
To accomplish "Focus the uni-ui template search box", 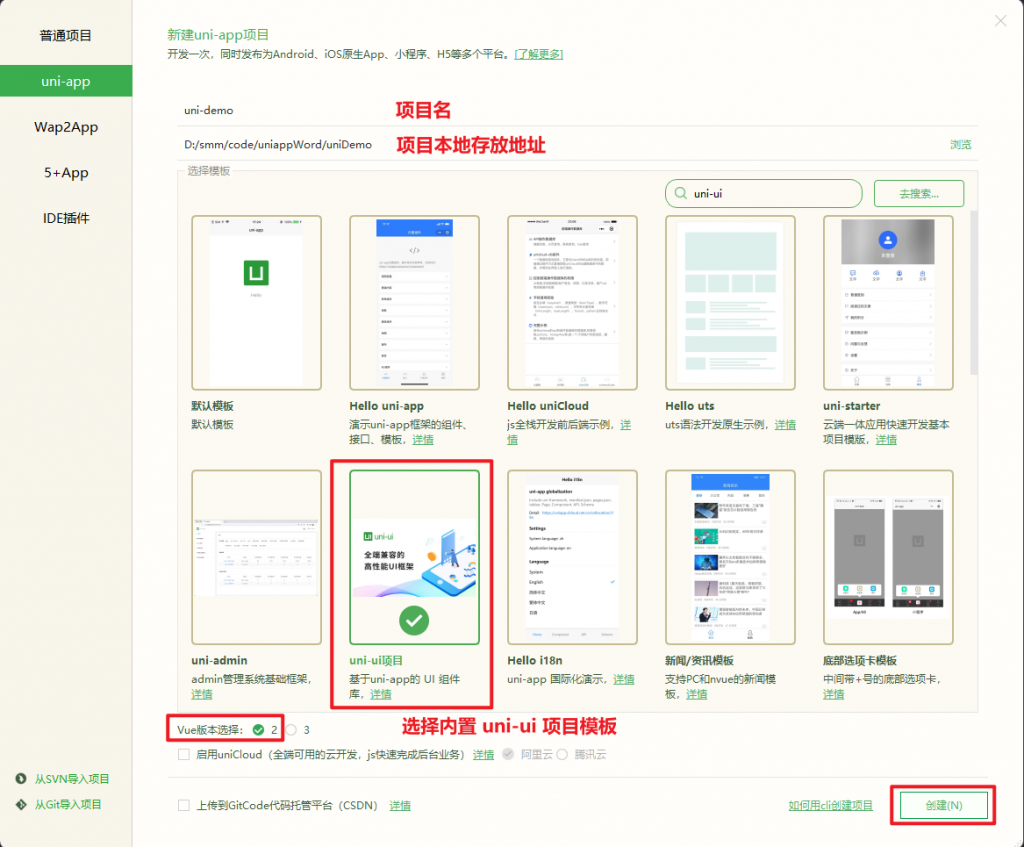I will (x=763, y=193).
